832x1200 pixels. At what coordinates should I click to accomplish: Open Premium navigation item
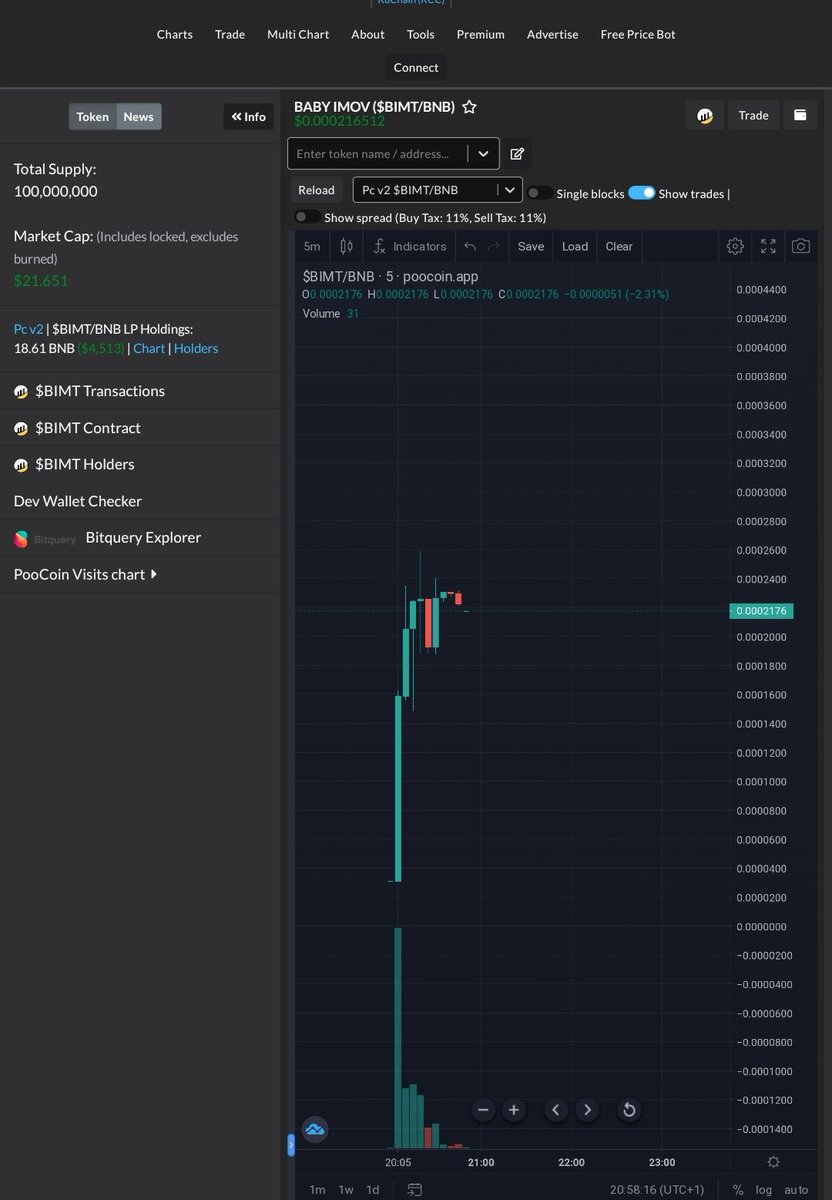tap(481, 34)
